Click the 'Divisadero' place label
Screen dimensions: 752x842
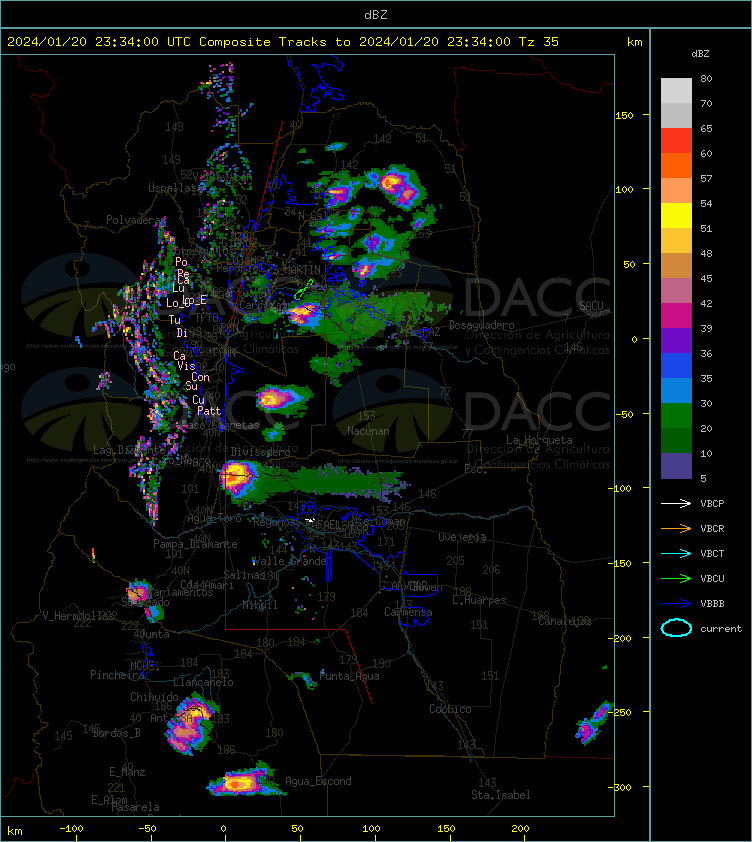click(261, 452)
